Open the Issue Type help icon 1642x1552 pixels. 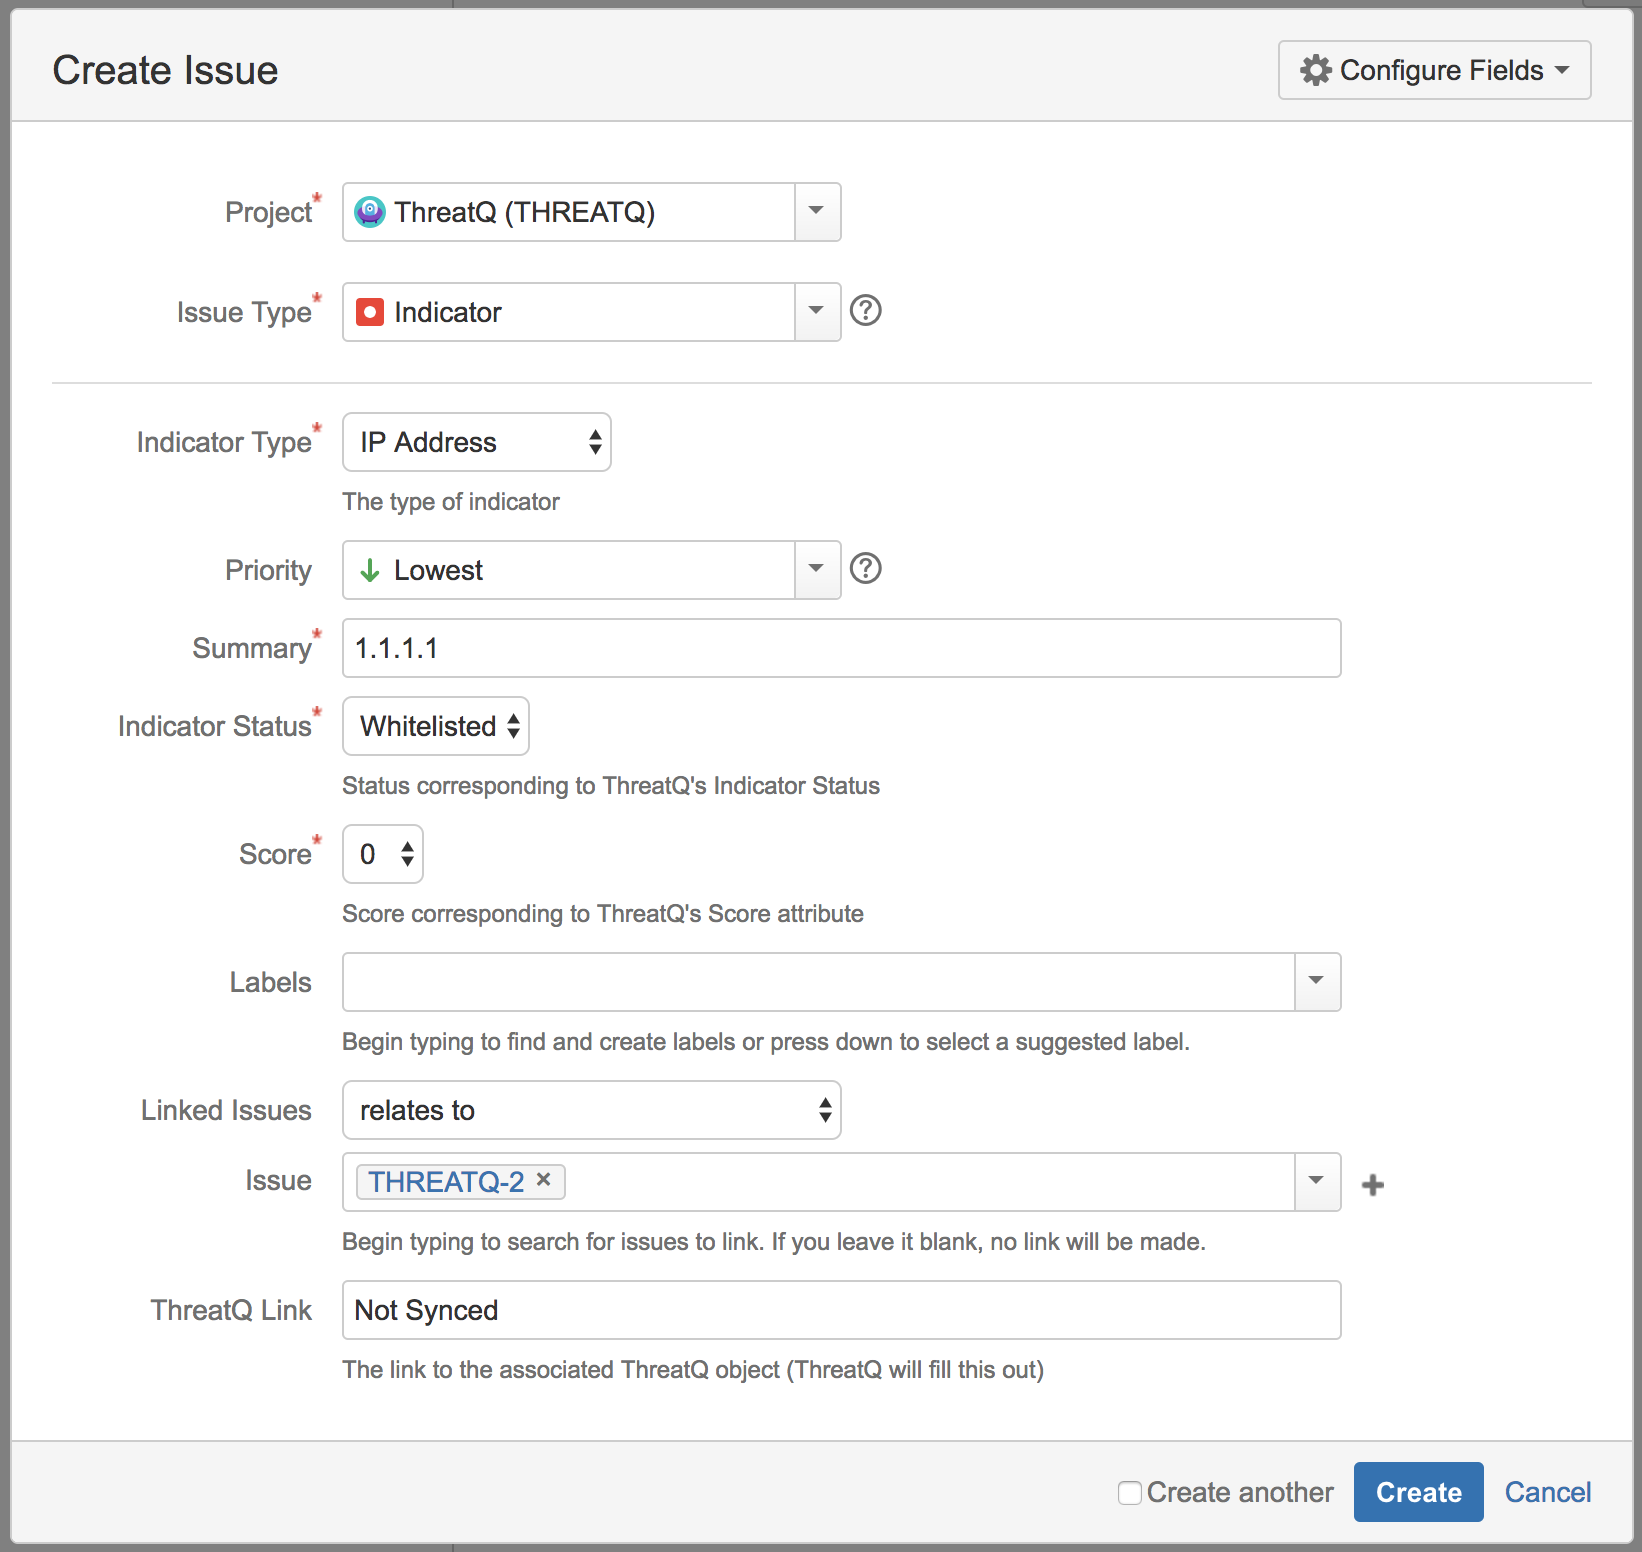coord(865,311)
